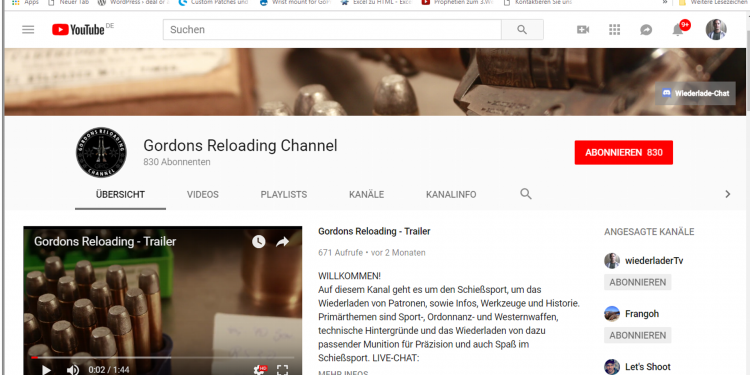
Task: Click the '671 Aufrufe' view count text
Action: (x=340, y=253)
